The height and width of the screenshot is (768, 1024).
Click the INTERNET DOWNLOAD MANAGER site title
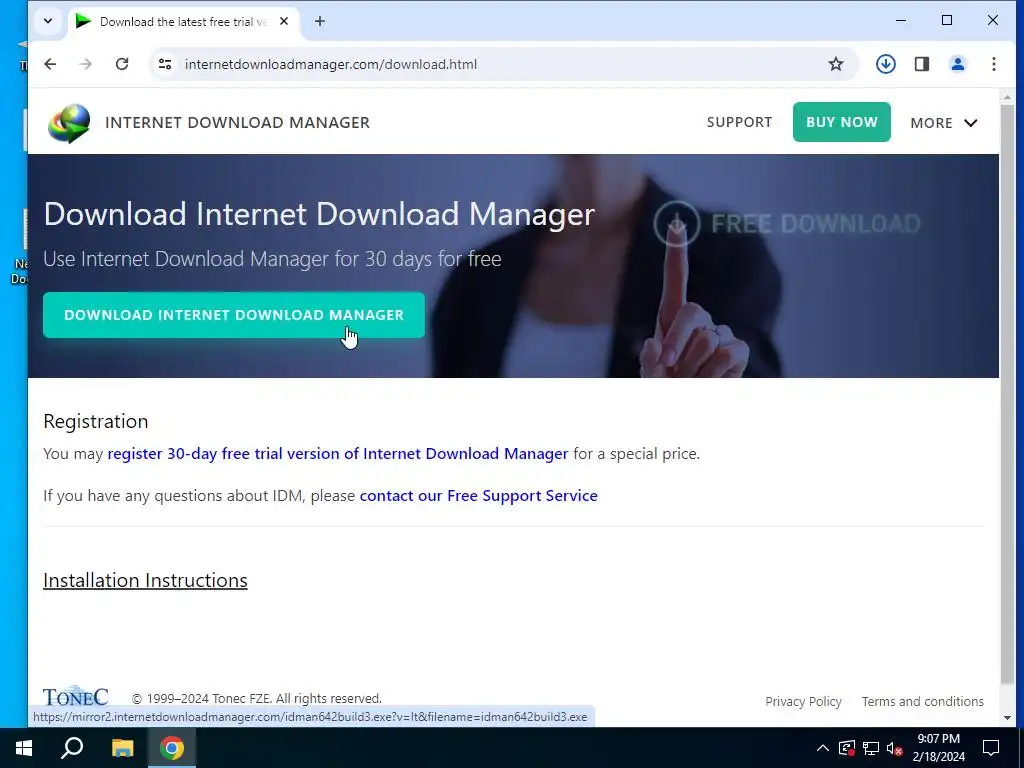coord(237,123)
